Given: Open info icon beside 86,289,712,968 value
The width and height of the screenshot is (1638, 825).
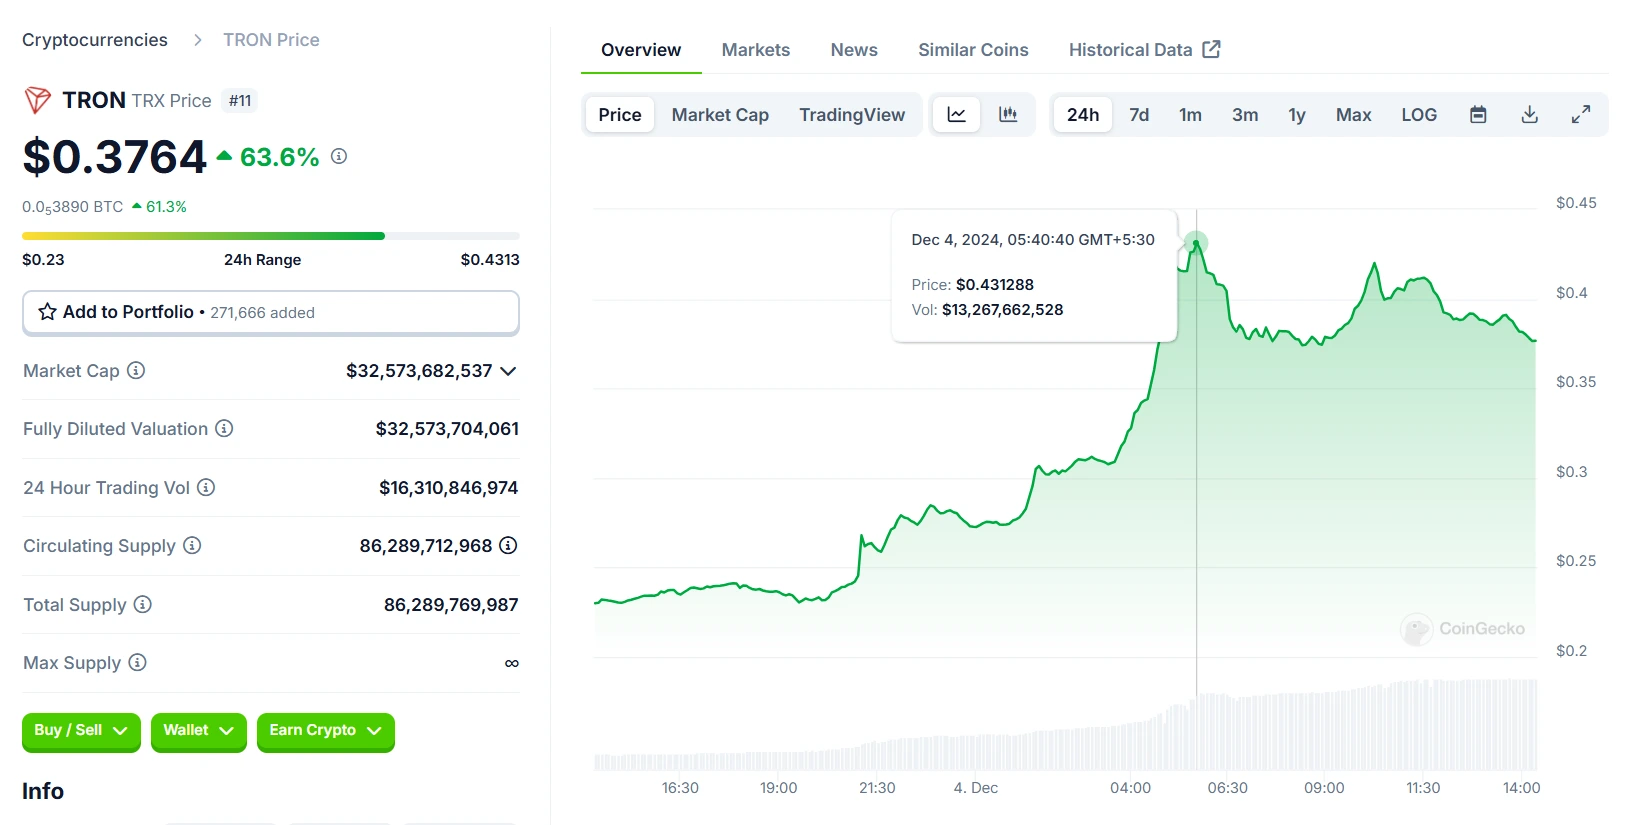Looking at the screenshot, I should click(x=508, y=545).
